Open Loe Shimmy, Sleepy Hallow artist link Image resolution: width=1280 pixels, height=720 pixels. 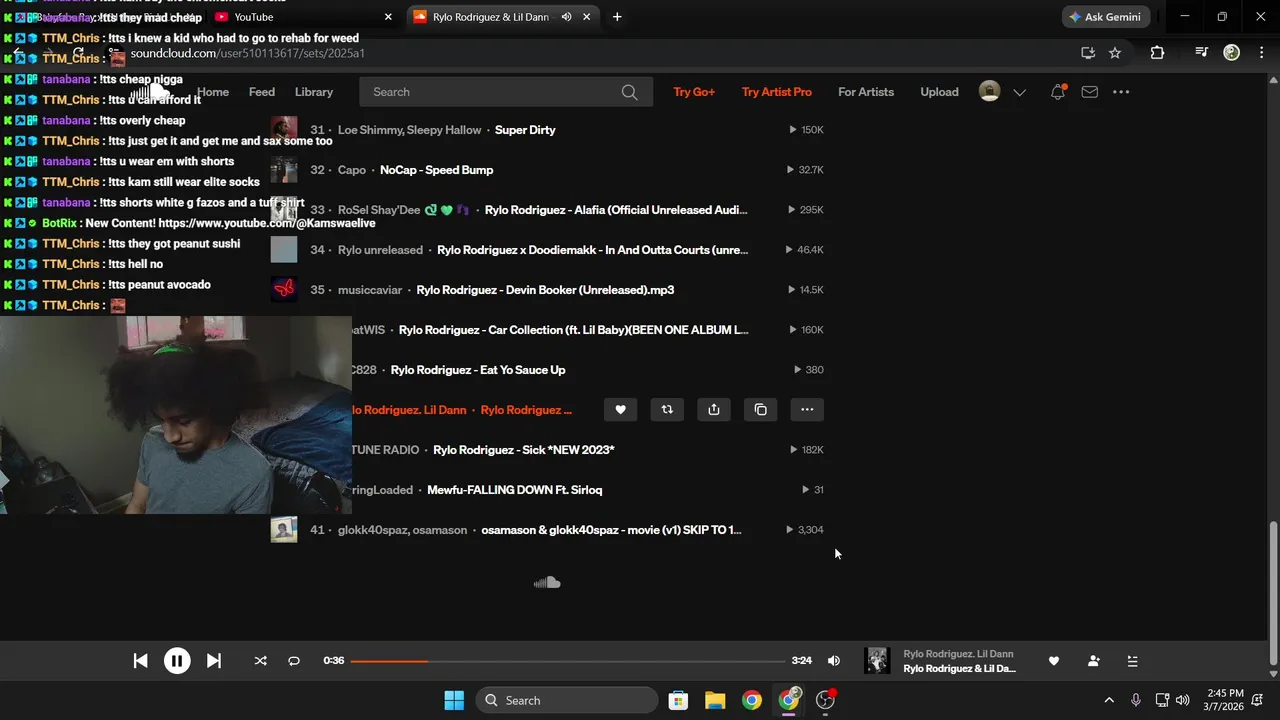tap(410, 130)
